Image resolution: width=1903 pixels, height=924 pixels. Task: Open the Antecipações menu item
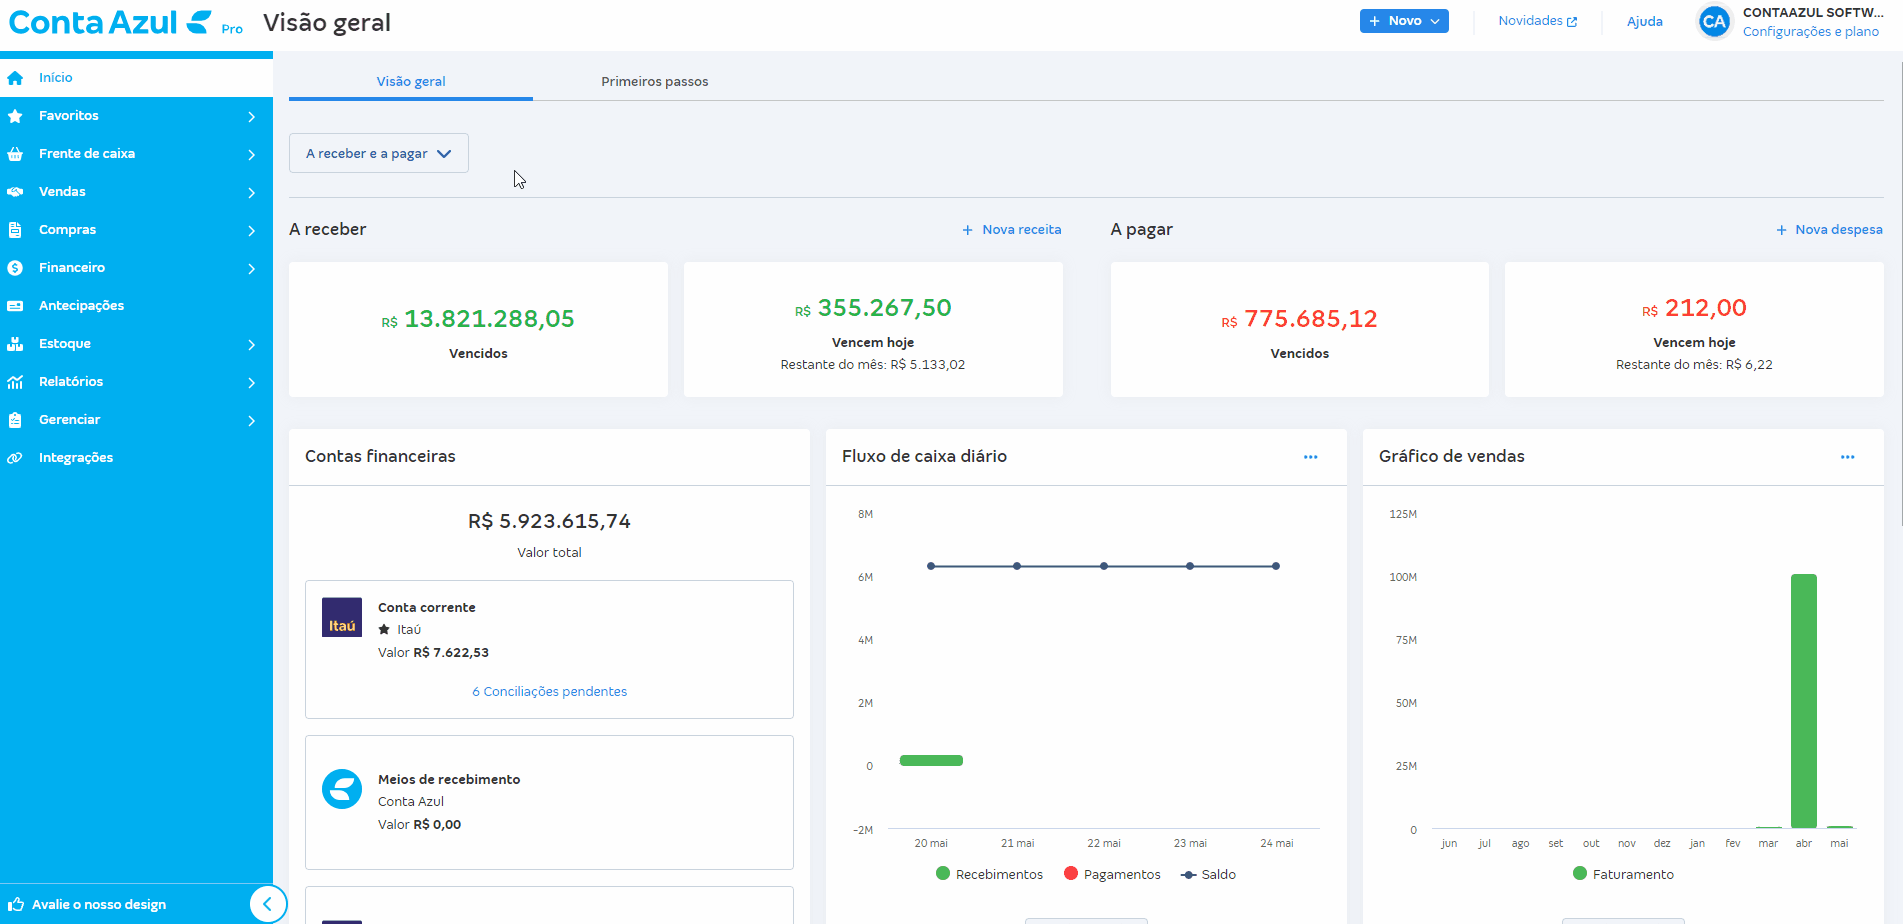136,306
